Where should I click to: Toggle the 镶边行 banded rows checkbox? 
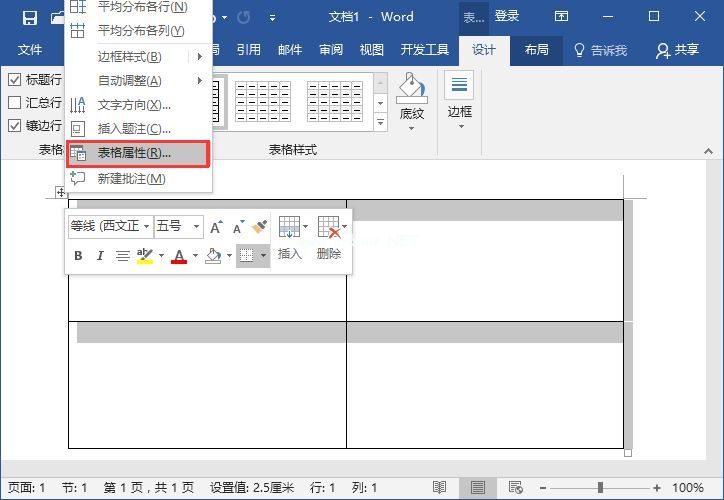[x=15, y=126]
